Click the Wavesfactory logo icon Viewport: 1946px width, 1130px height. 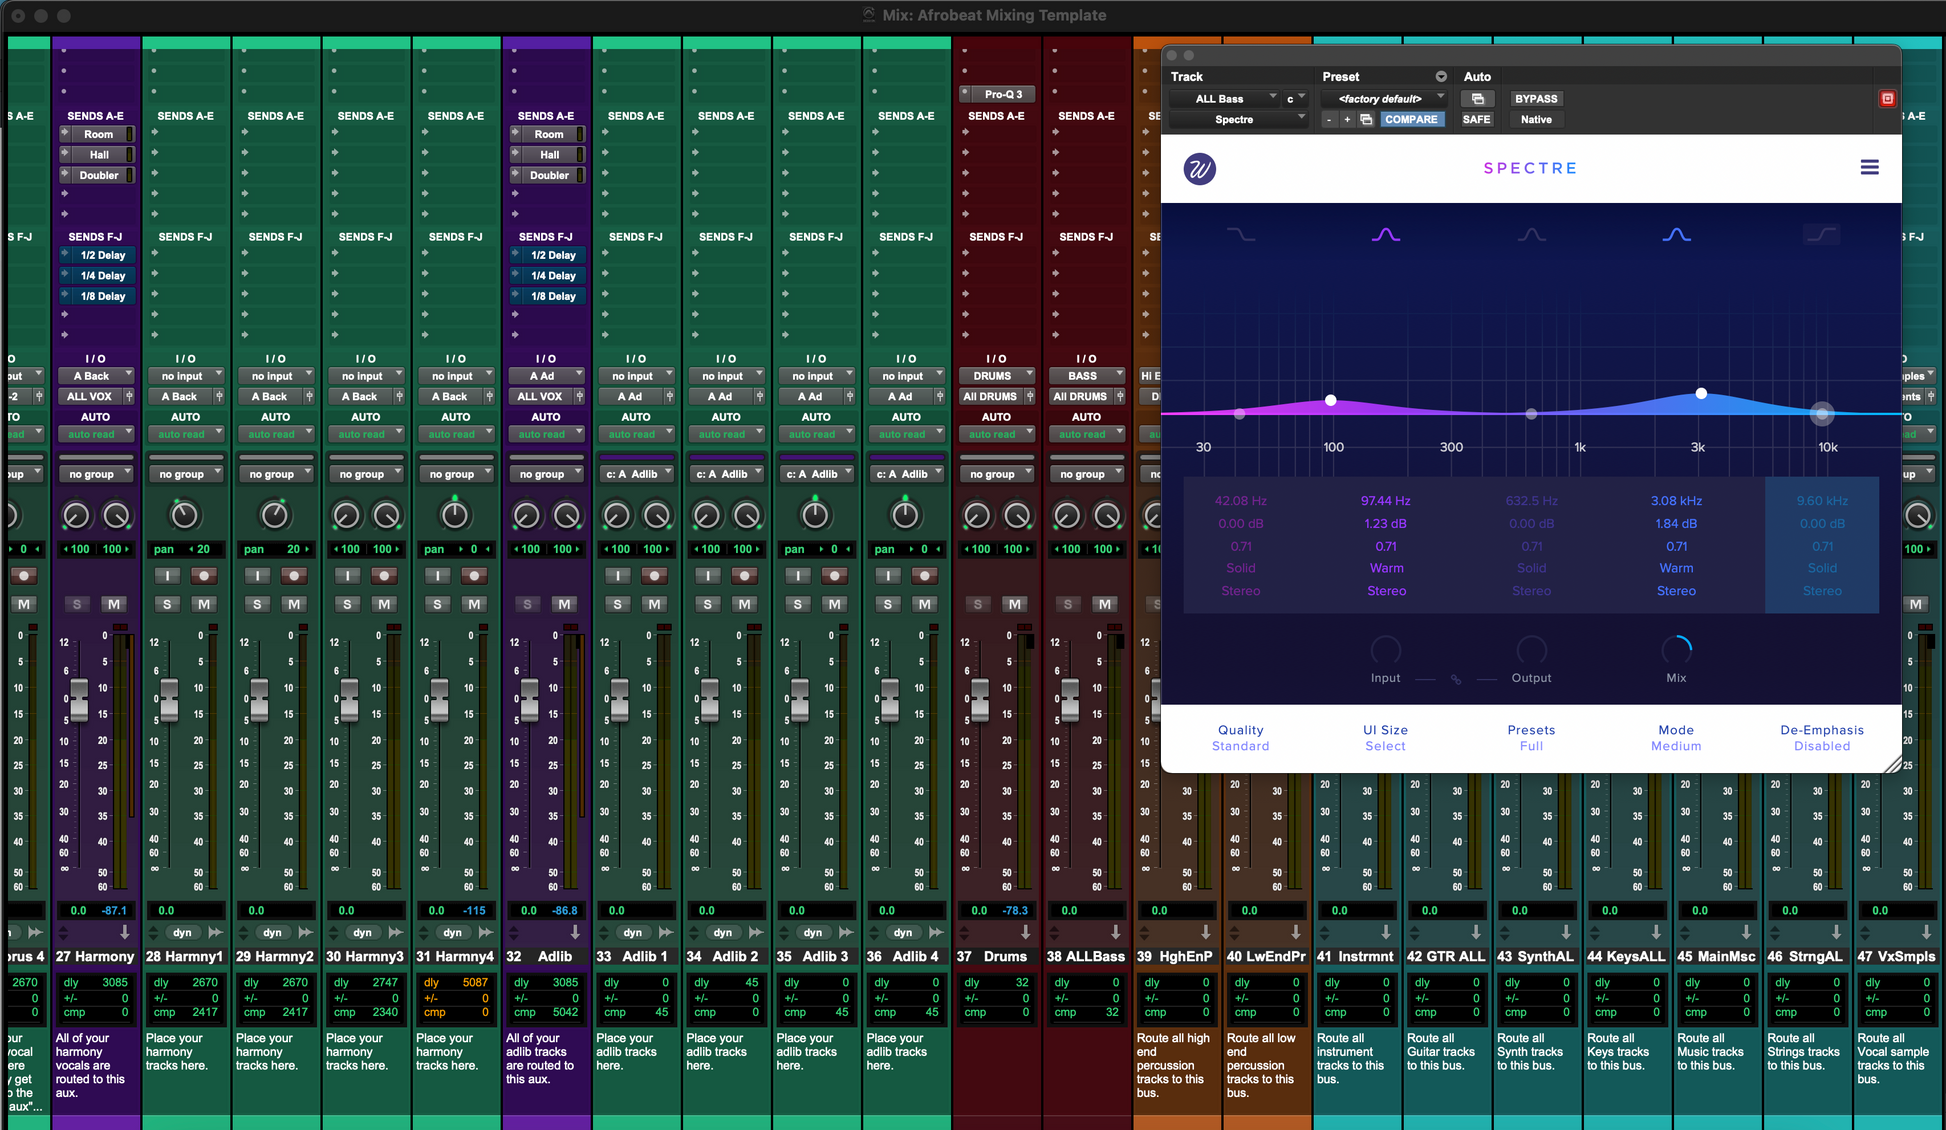click(1200, 169)
